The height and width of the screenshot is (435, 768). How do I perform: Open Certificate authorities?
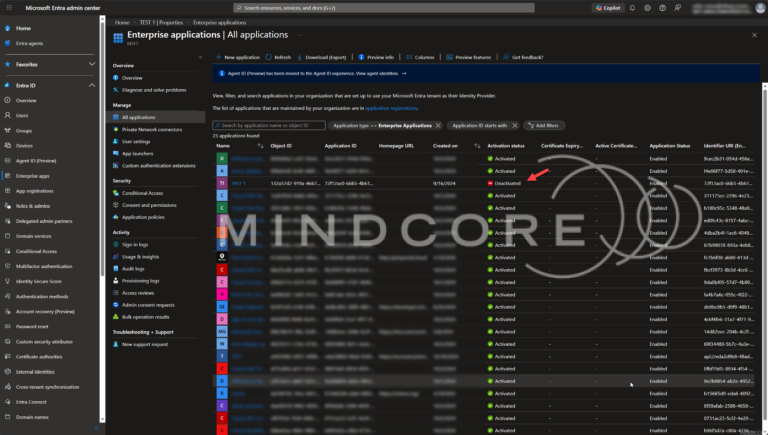[39, 357]
